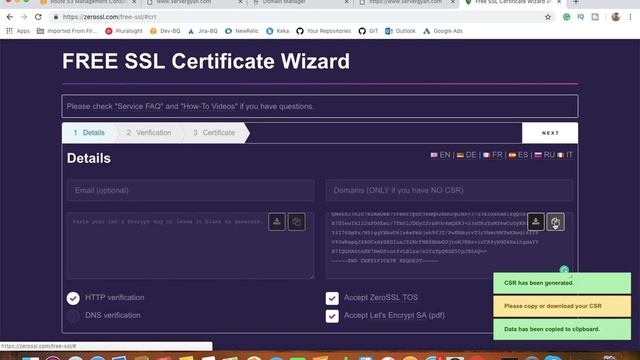The image size is (640, 360).
Task: Open the Kaka bookmark
Action: coord(278,31)
